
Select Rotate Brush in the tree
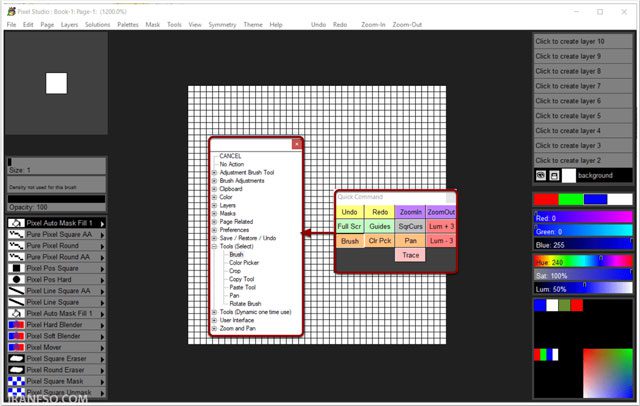point(245,304)
